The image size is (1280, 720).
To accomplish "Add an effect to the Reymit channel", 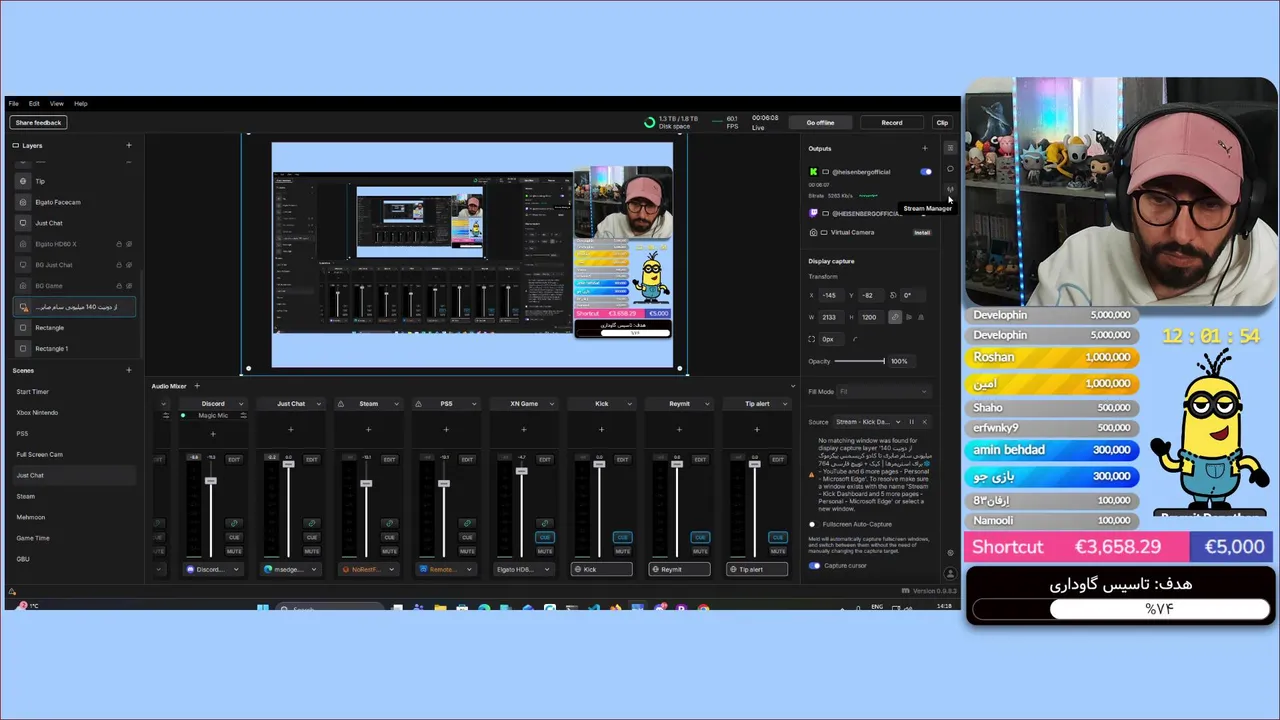I will 679,429.
